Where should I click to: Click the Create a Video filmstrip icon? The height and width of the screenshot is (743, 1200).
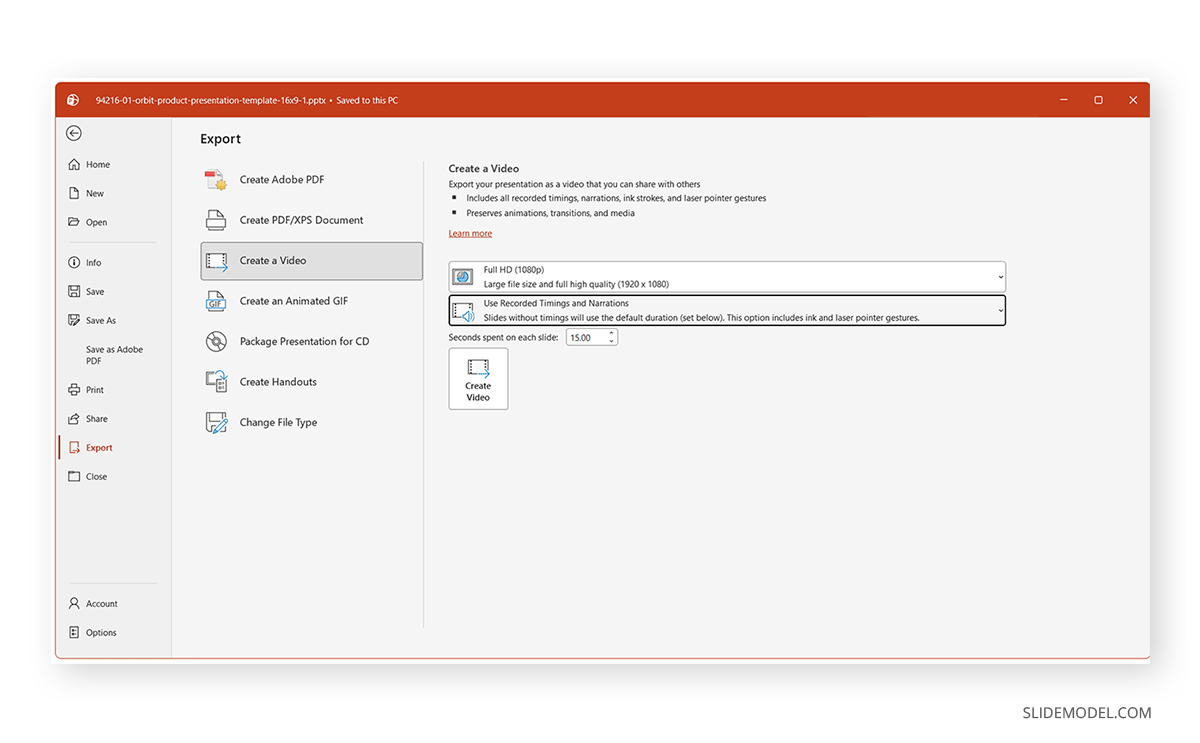click(216, 261)
